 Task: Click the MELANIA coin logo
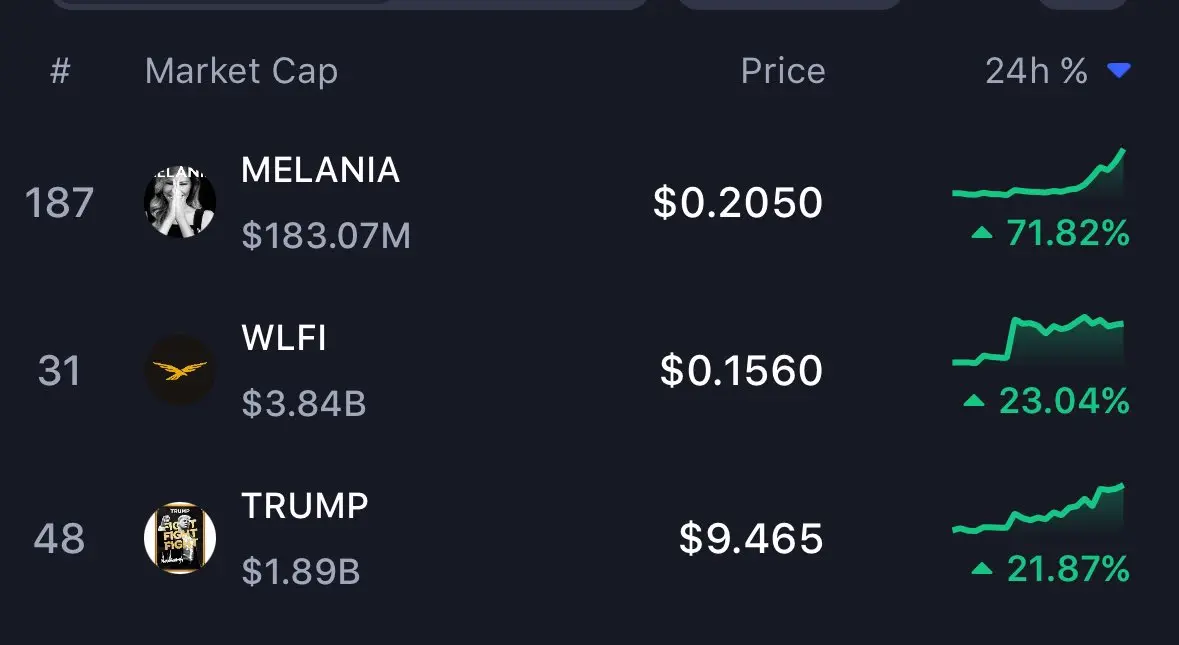[180, 203]
